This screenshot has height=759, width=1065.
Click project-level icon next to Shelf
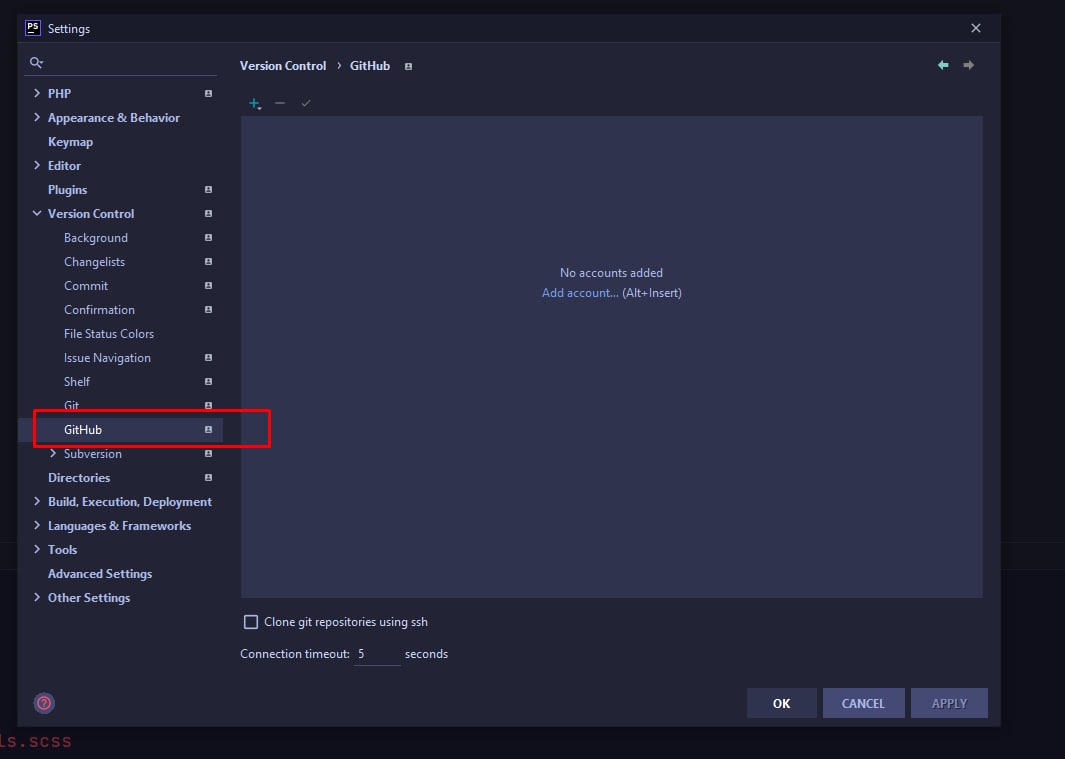(209, 382)
